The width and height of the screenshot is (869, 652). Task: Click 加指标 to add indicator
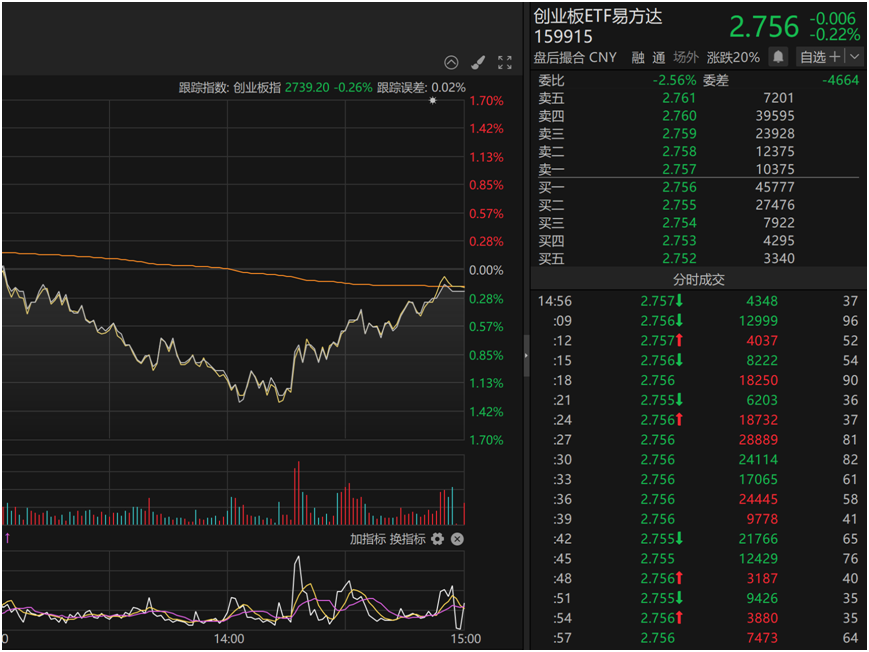pyautogui.click(x=367, y=539)
